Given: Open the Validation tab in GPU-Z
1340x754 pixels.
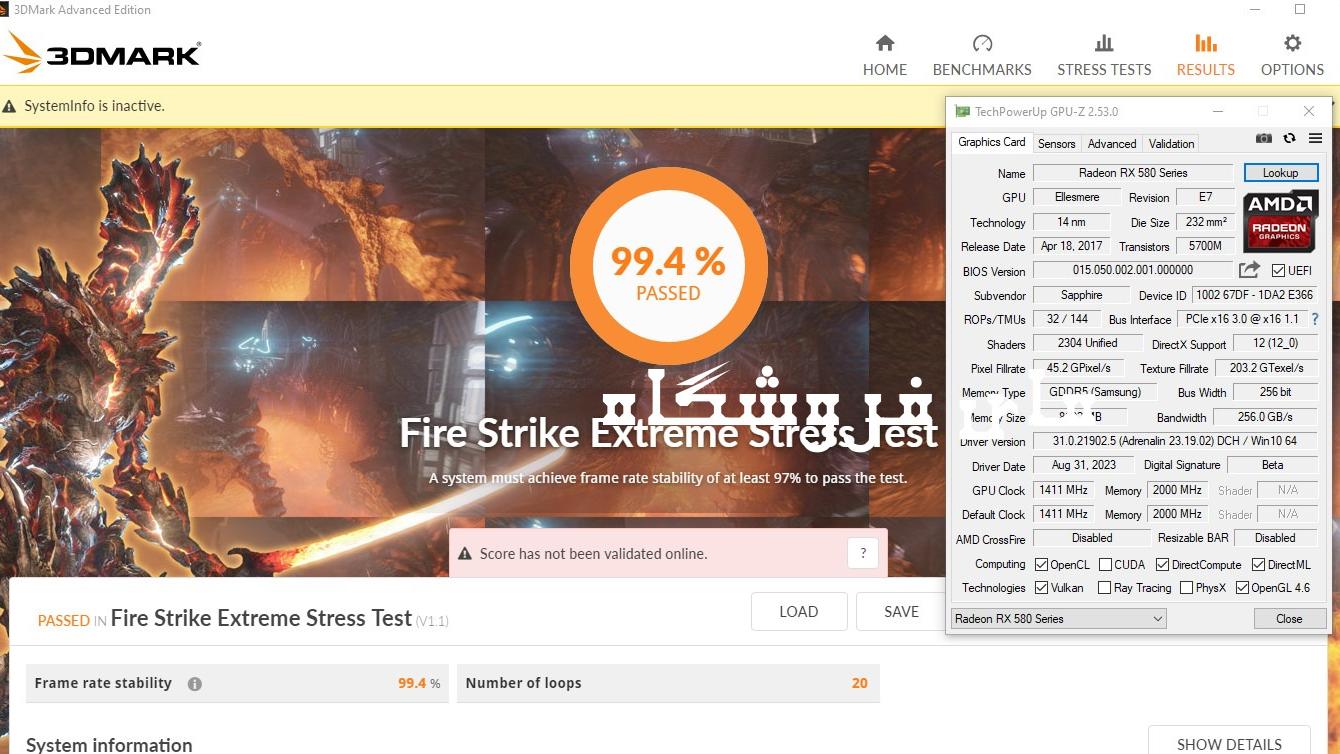Looking at the screenshot, I should coord(1171,144).
